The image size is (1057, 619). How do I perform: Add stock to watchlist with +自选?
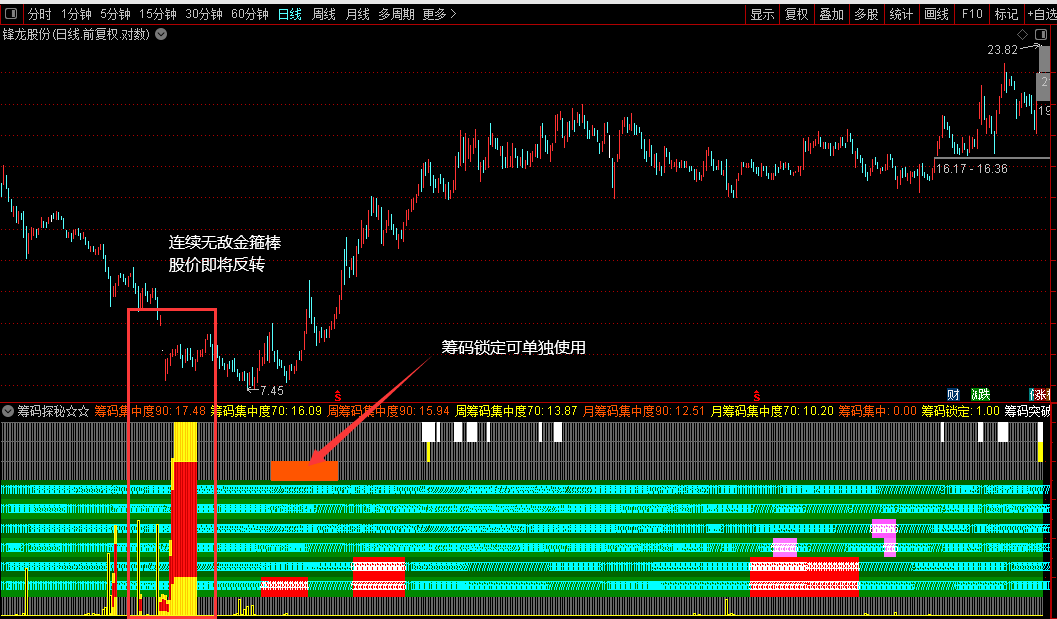pos(1041,14)
